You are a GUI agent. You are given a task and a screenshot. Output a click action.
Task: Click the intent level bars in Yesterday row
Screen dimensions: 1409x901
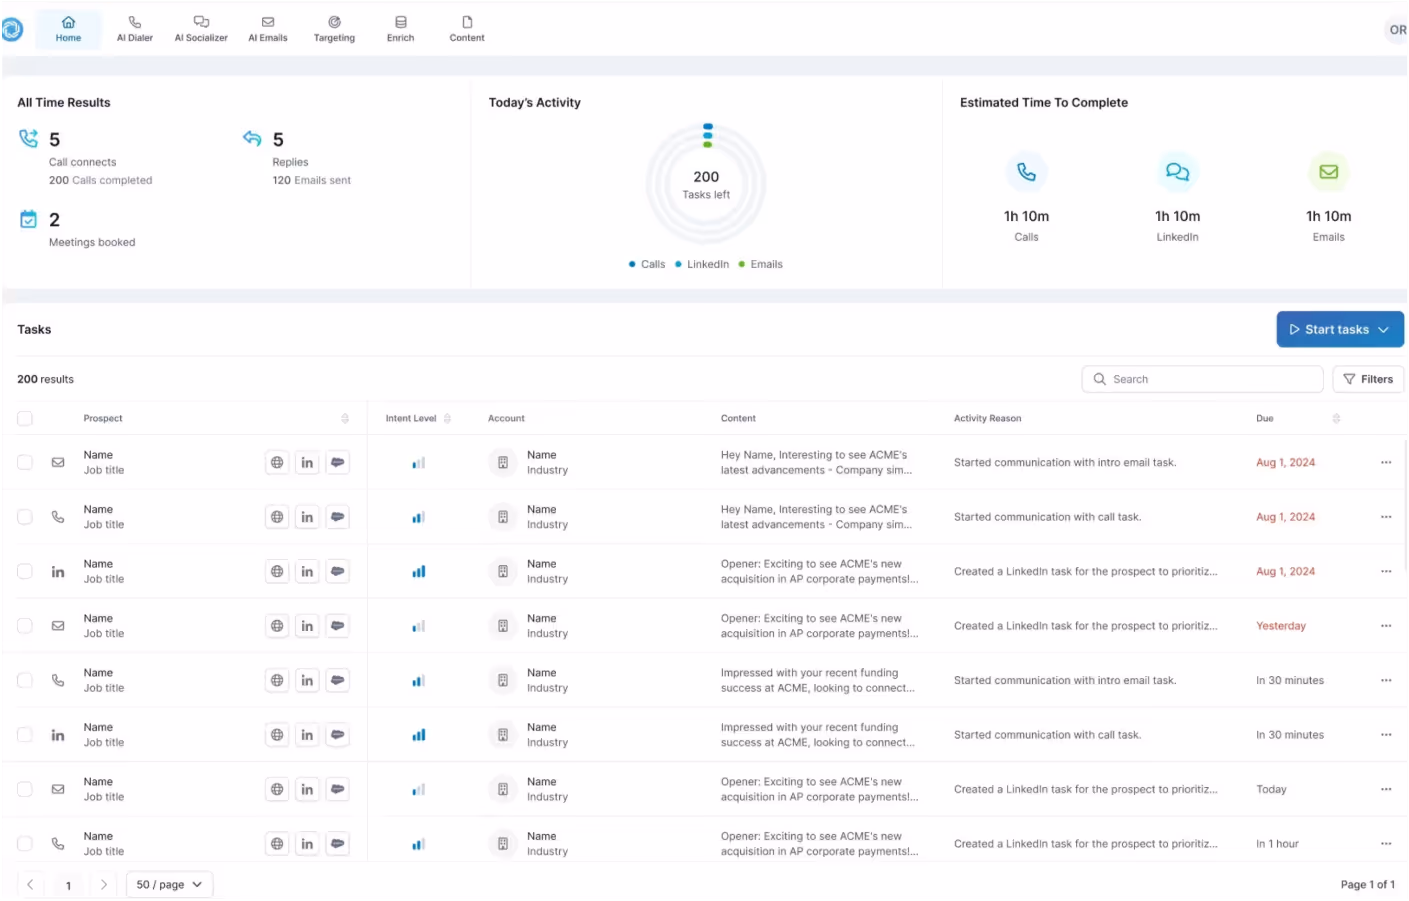pyautogui.click(x=419, y=626)
